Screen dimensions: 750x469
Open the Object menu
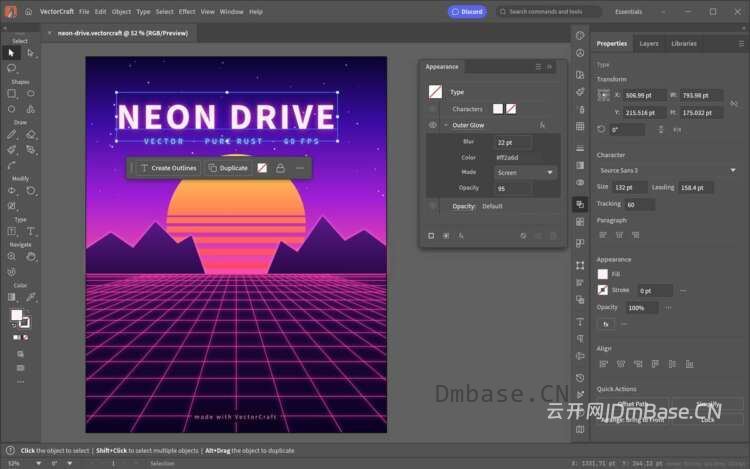click(x=121, y=11)
